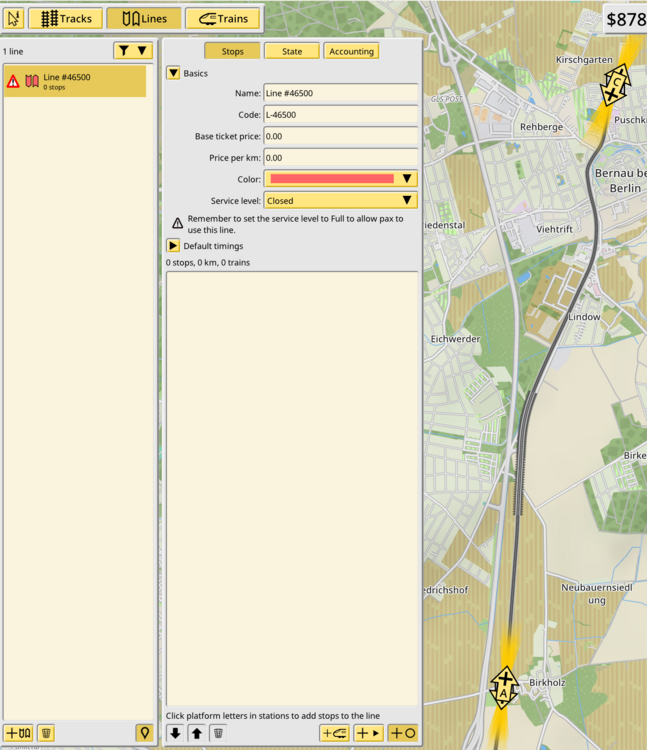Click the plus play arrow button
This screenshot has height=750, width=647.
[x=368, y=733]
